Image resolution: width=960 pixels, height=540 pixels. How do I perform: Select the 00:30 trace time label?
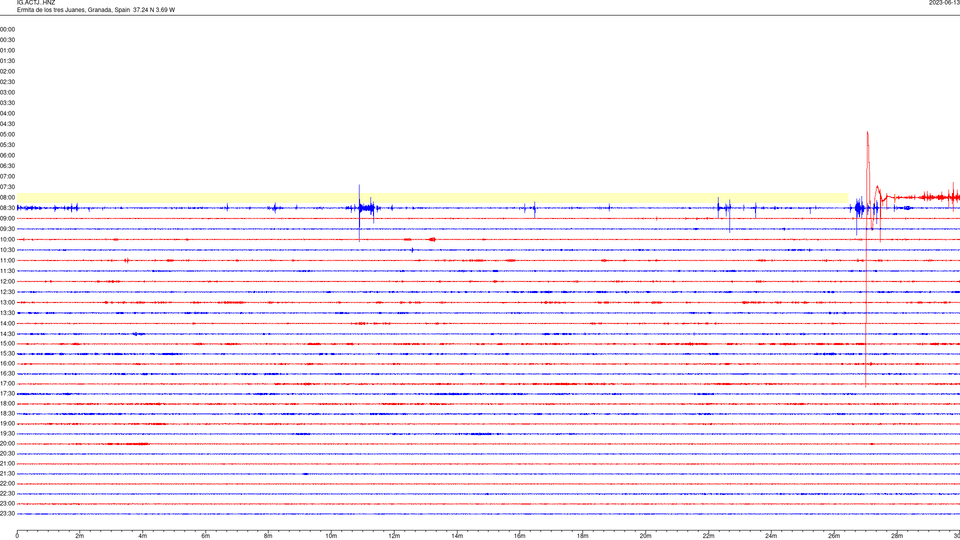7,40
